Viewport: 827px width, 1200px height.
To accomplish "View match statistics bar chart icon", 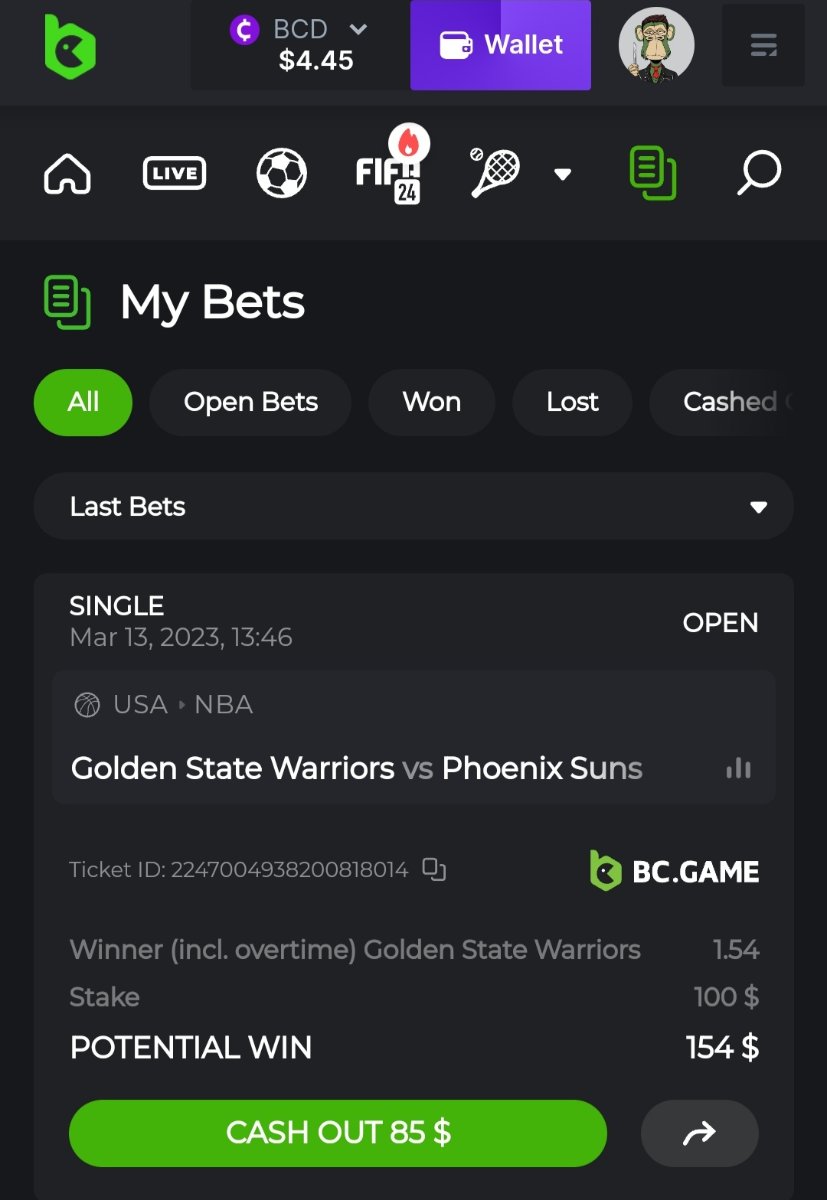I will (x=738, y=768).
